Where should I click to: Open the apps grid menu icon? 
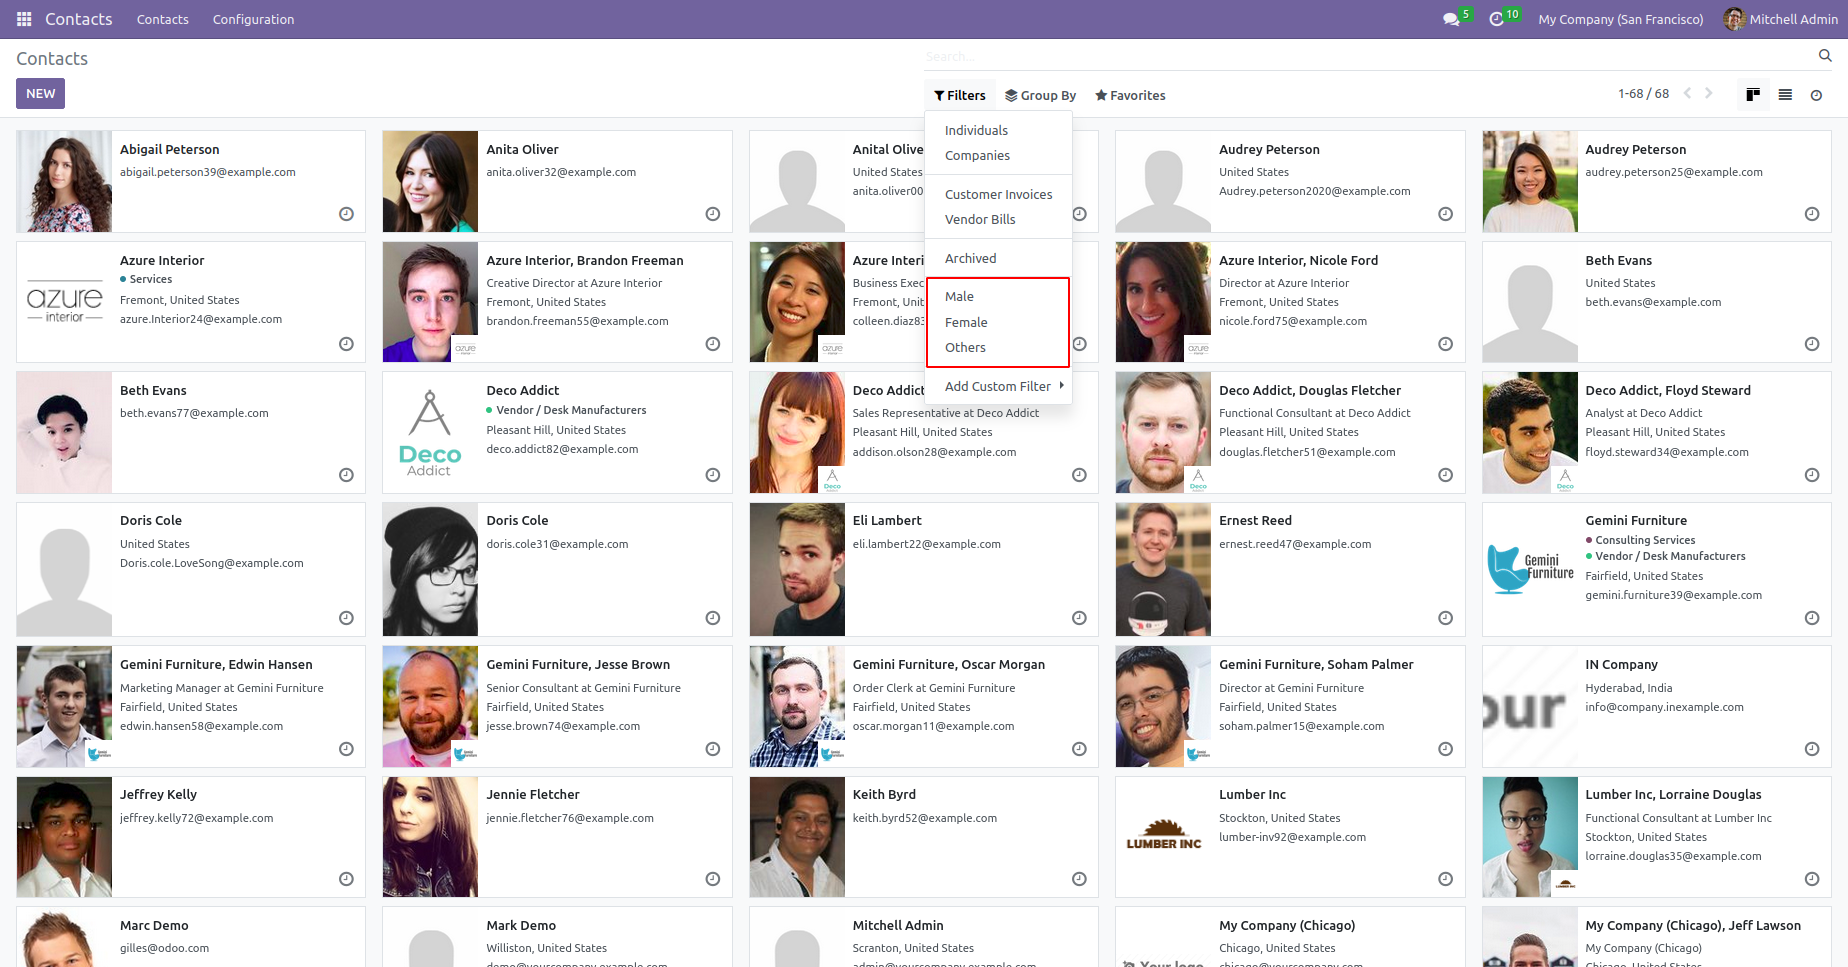[24, 19]
